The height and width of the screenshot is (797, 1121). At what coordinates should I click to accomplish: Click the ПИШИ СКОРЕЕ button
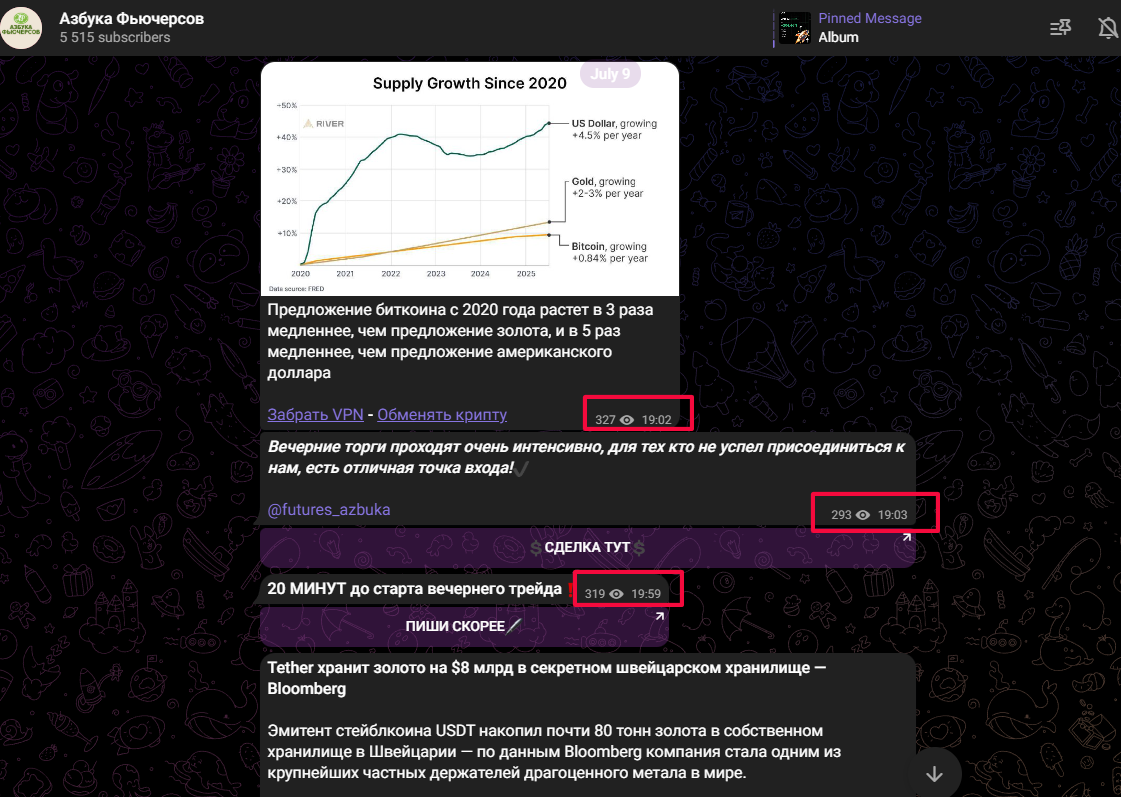[465, 626]
